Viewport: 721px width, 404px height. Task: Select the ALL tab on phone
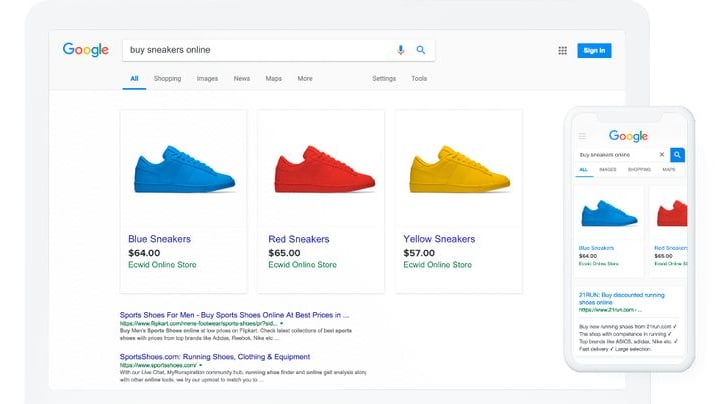tap(584, 170)
